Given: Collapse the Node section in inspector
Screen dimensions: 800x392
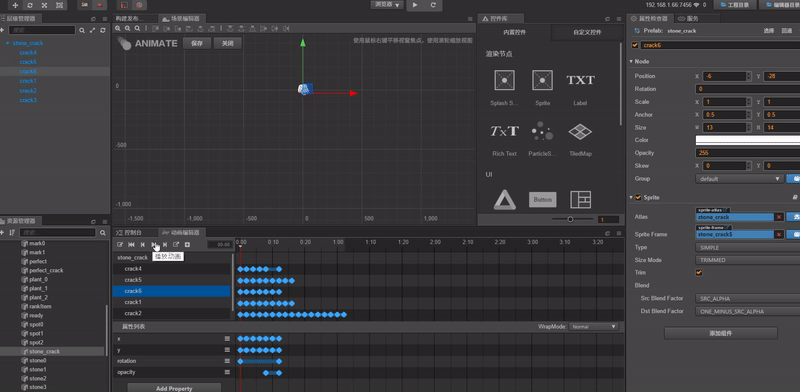Looking at the screenshot, I should point(631,62).
